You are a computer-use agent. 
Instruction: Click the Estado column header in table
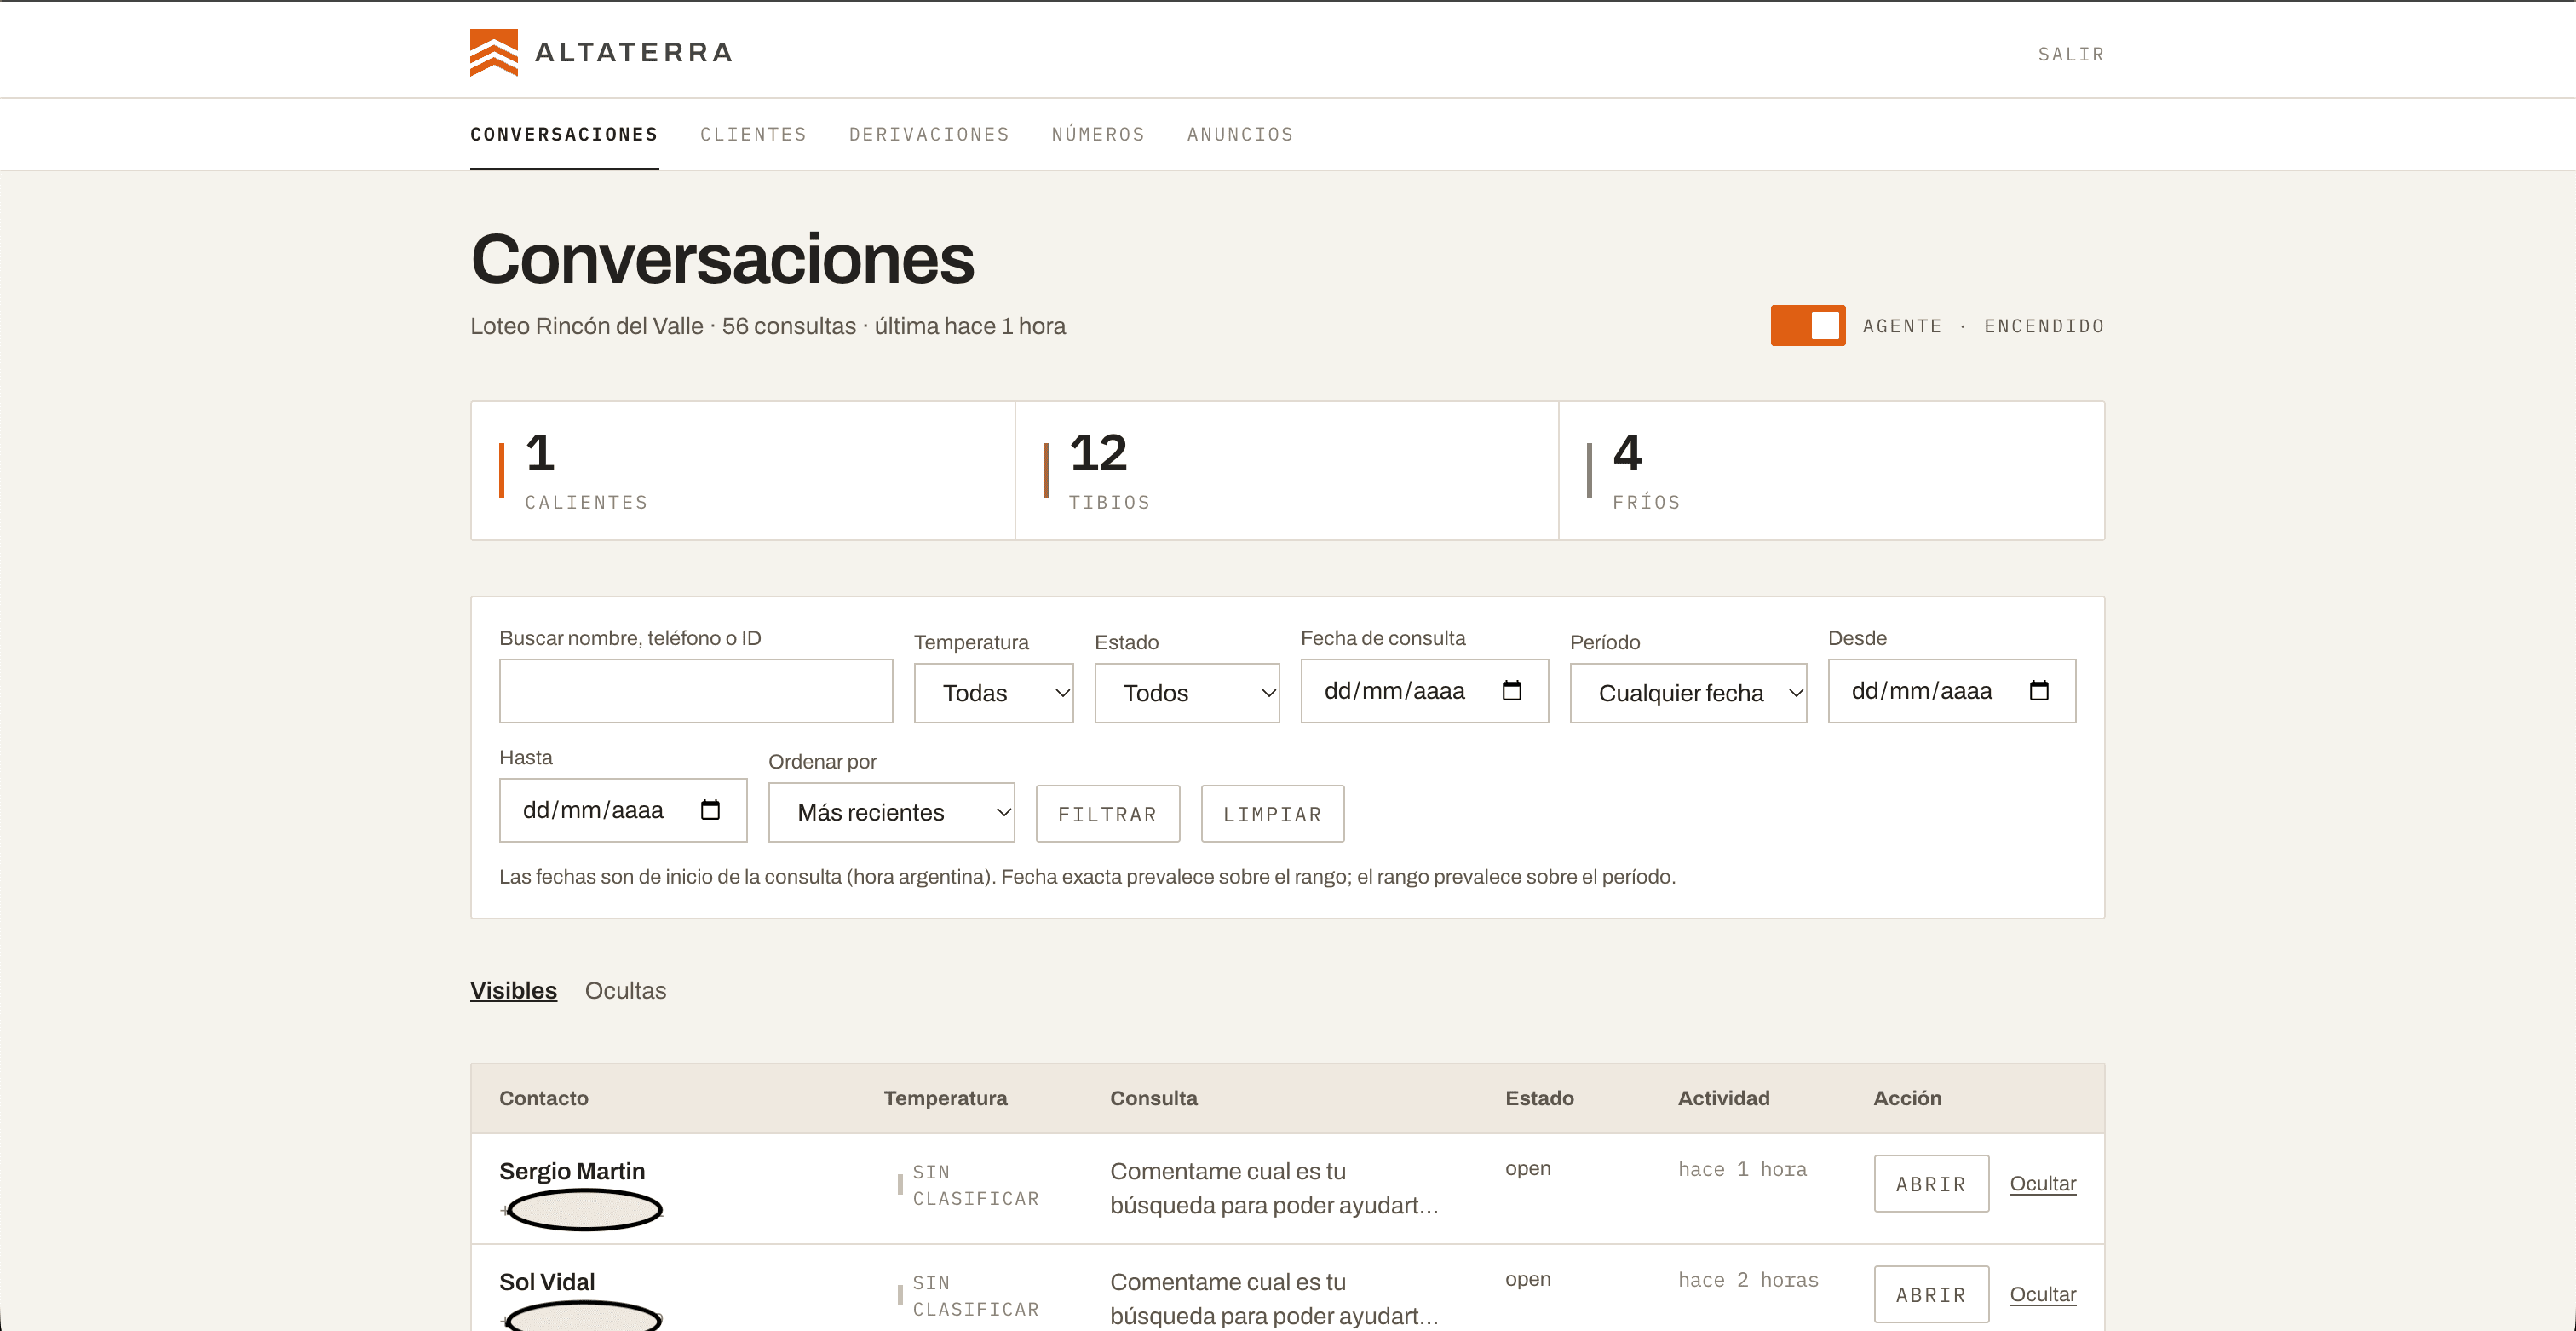click(x=1539, y=1098)
